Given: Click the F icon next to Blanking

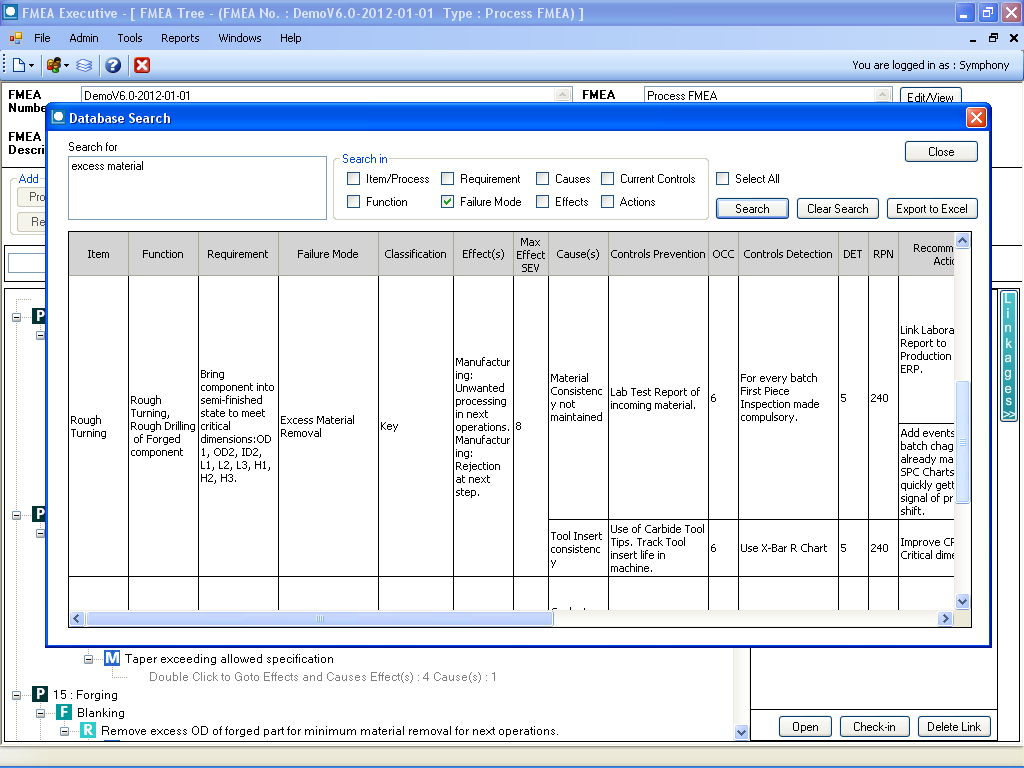Looking at the screenshot, I should [63, 712].
